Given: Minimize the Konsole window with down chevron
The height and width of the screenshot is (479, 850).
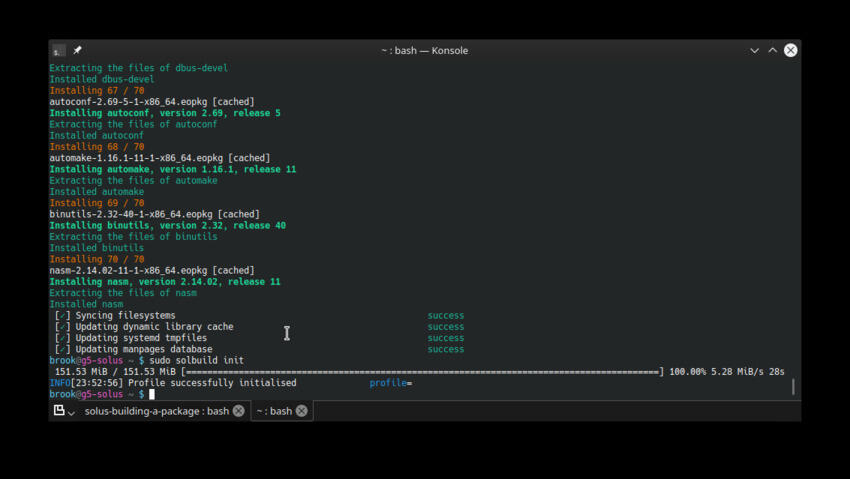Looking at the screenshot, I should pyautogui.click(x=754, y=50).
